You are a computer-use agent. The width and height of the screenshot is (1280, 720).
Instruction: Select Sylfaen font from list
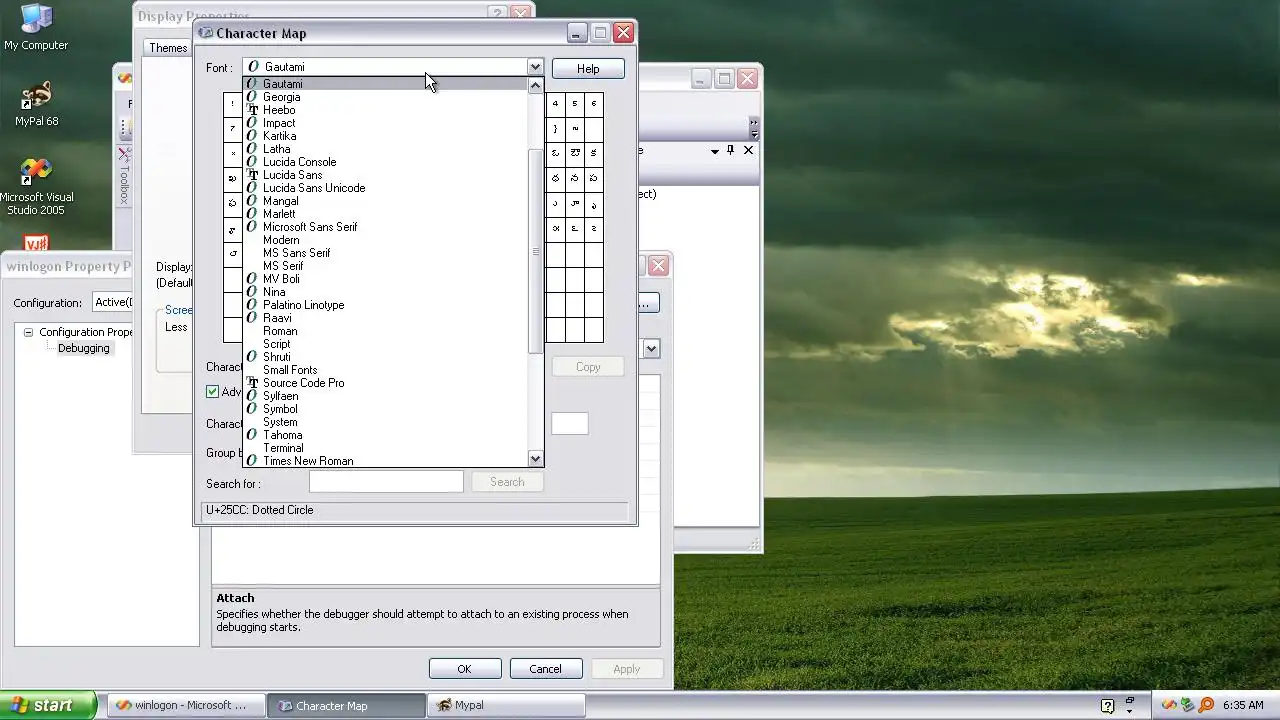click(x=385, y=396)
